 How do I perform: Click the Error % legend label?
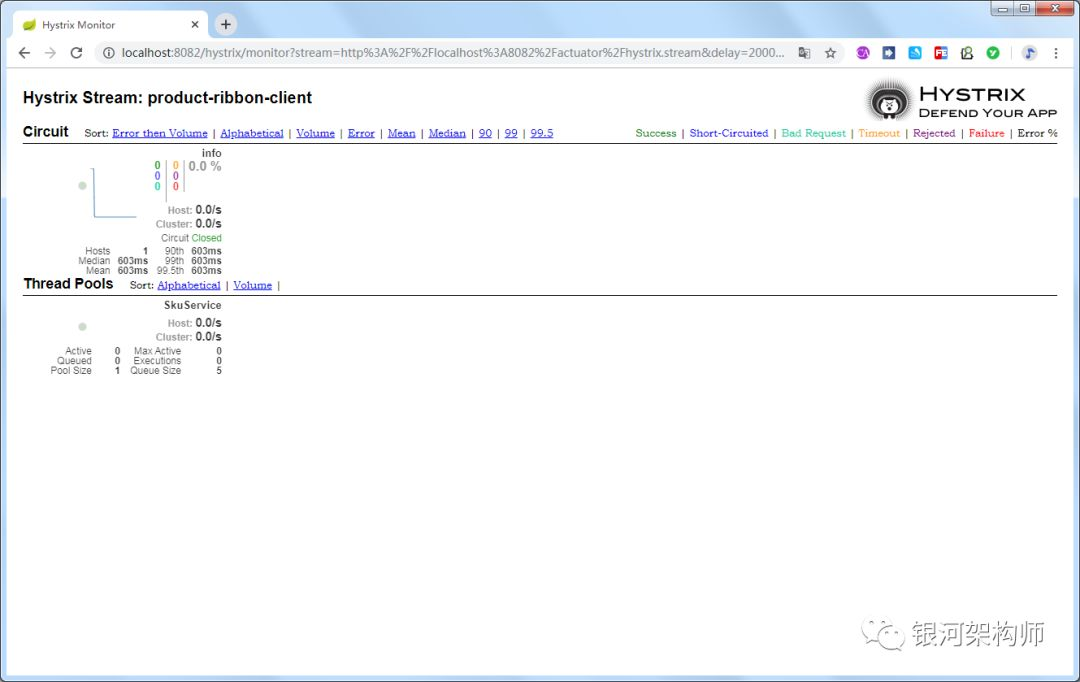[x=1037, y=133]
